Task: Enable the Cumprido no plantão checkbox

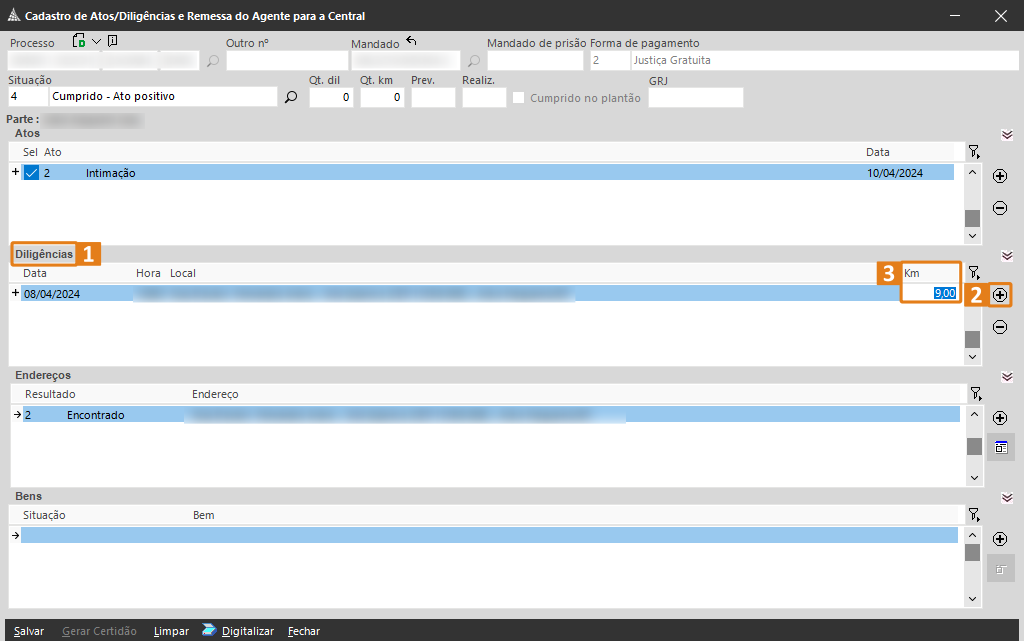Action: (519, 98)
